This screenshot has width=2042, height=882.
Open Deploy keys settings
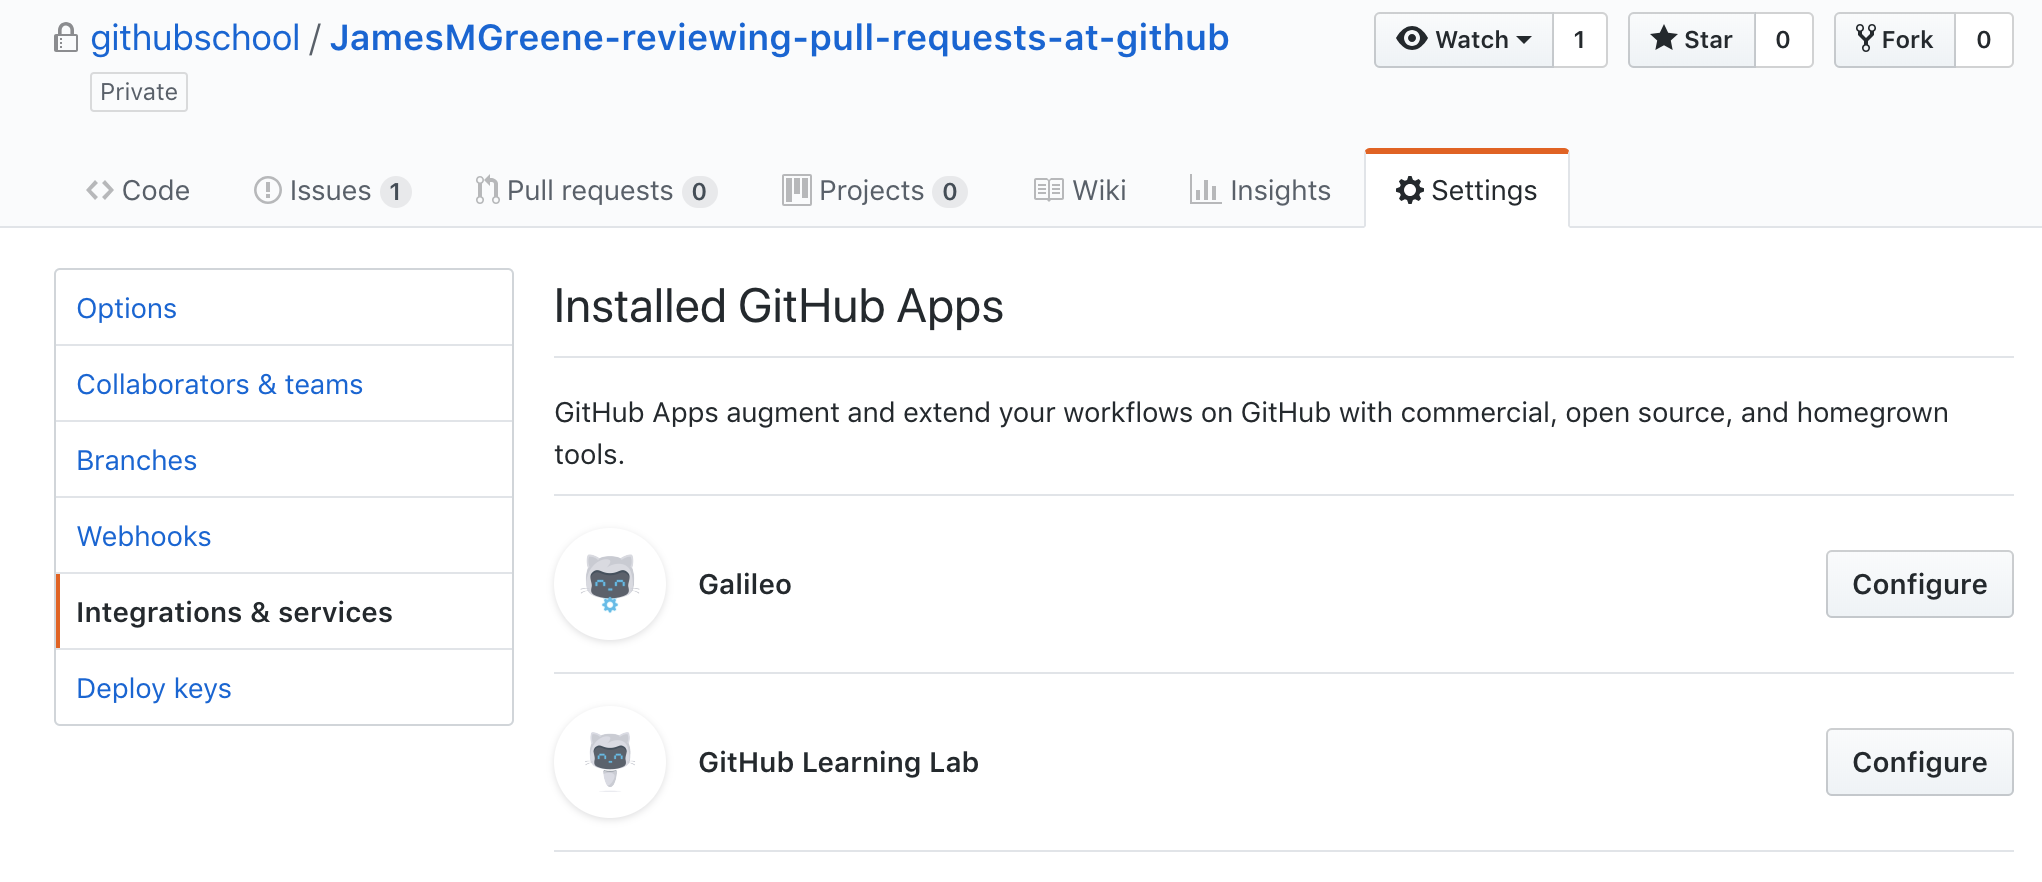[x=284, y=688]
